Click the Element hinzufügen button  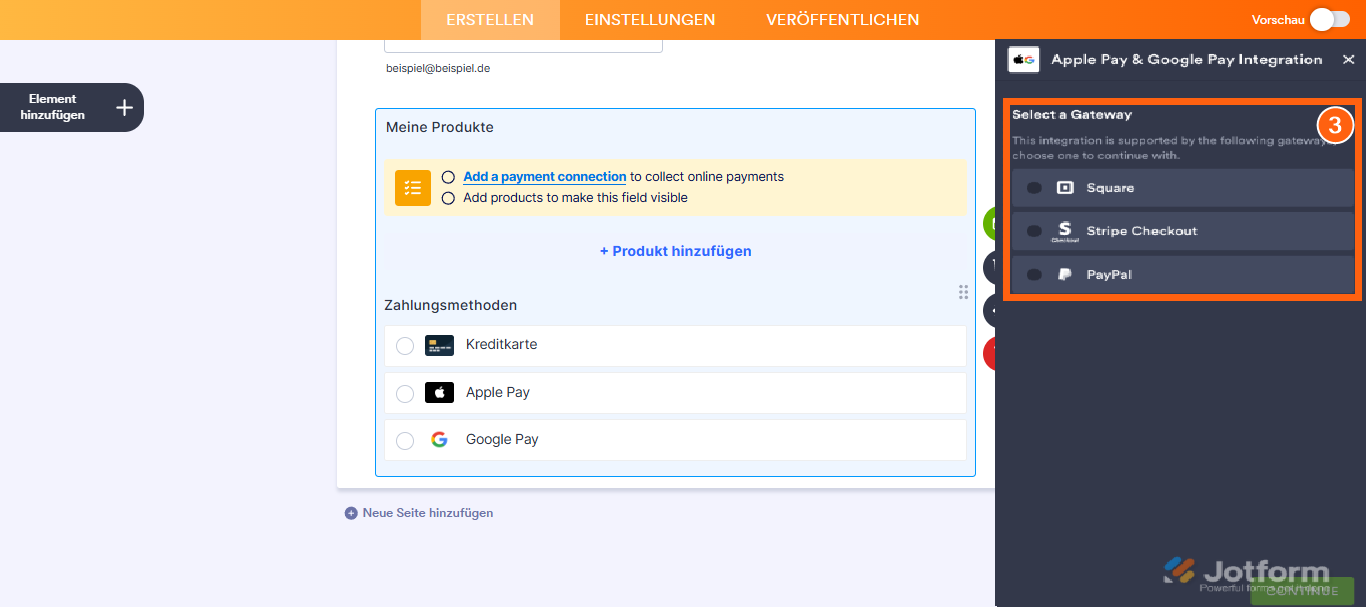pyautogui.click(x=70, y=107)
